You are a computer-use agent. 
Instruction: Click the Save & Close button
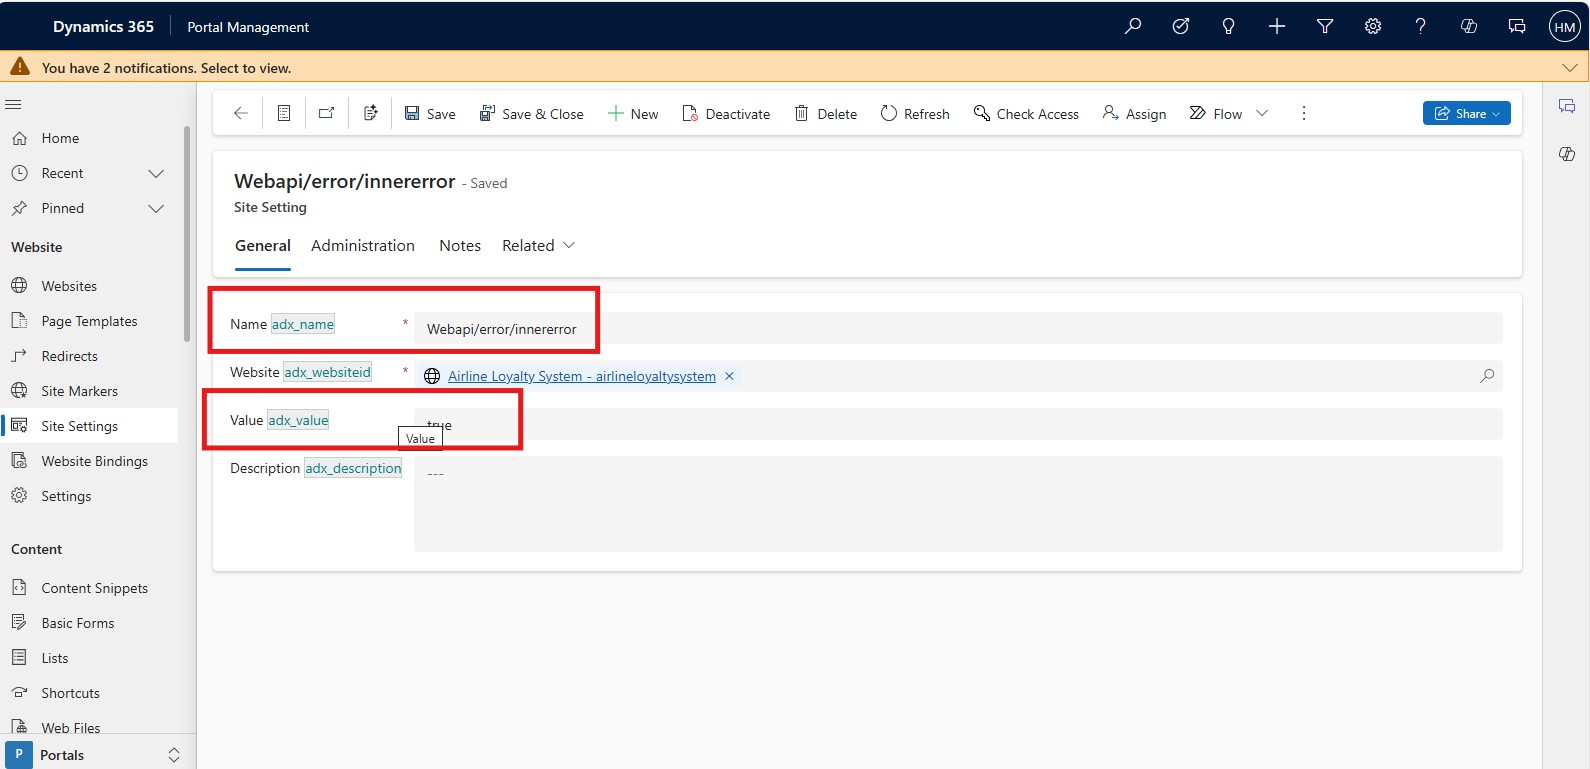tap(531, 114)
